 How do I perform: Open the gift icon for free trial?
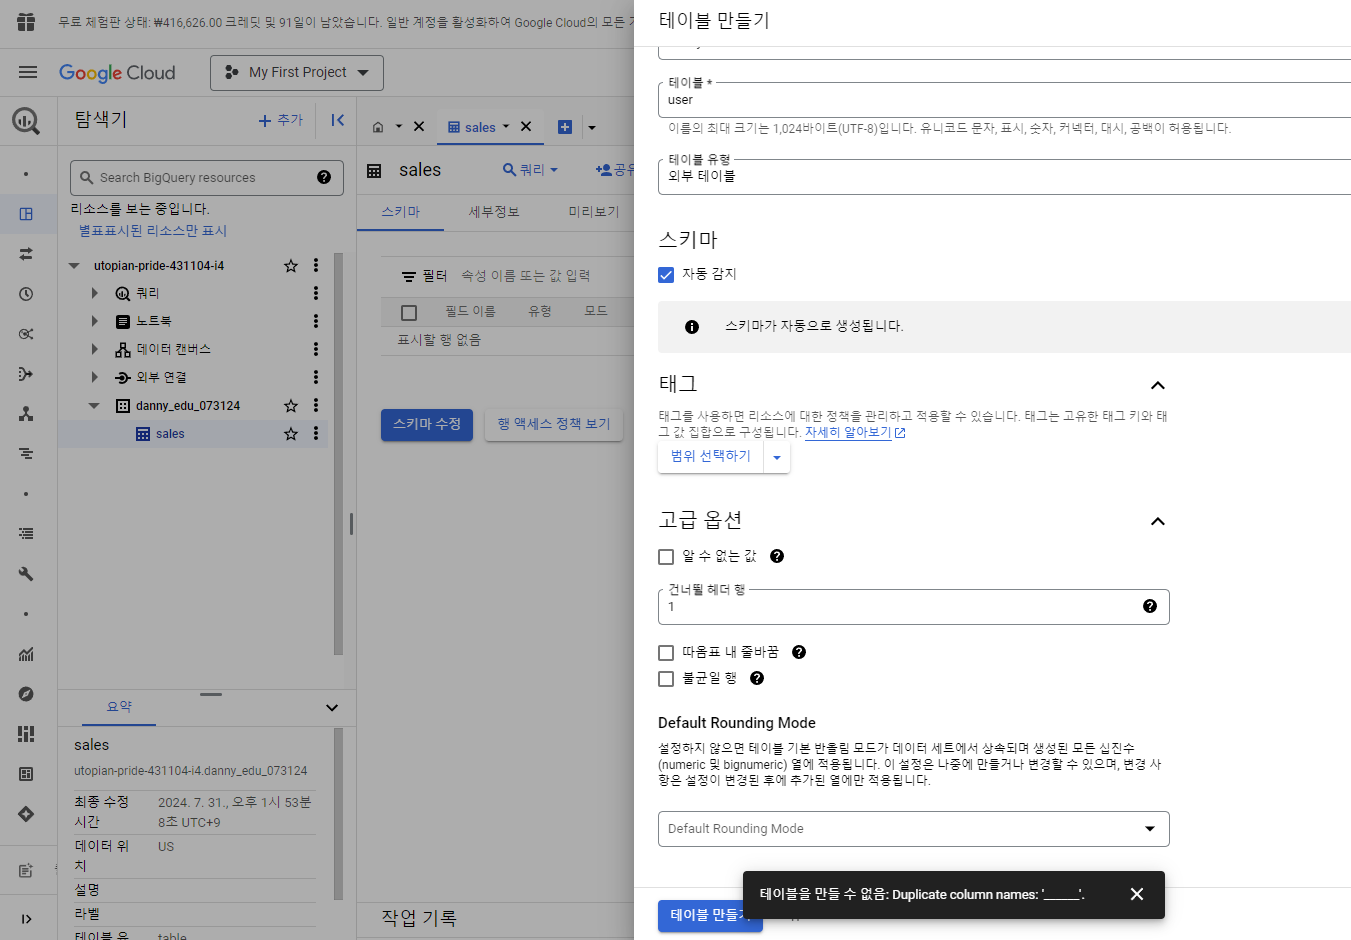pos(26,22)
